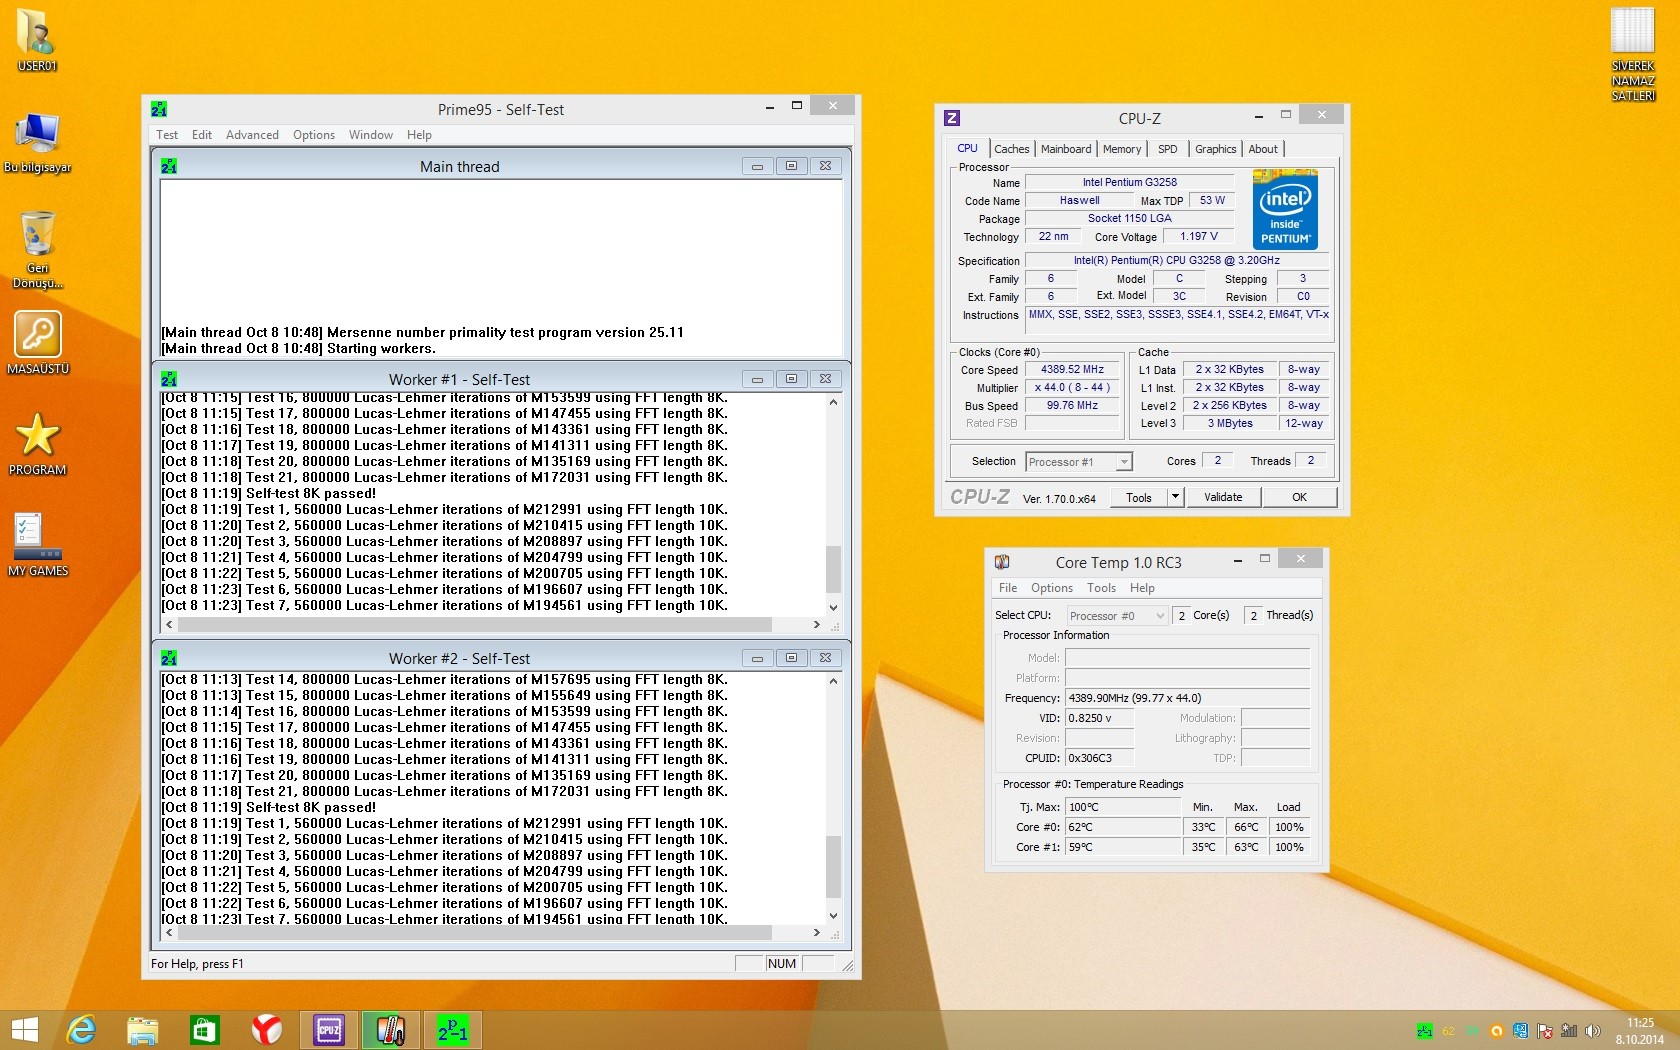Maximize the Worker #2 Self-Test child window

[x=791, y=658]
